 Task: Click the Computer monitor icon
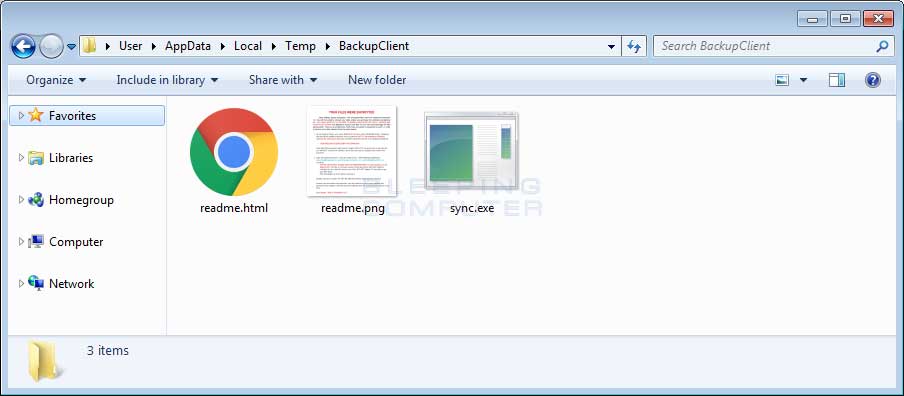36,242
